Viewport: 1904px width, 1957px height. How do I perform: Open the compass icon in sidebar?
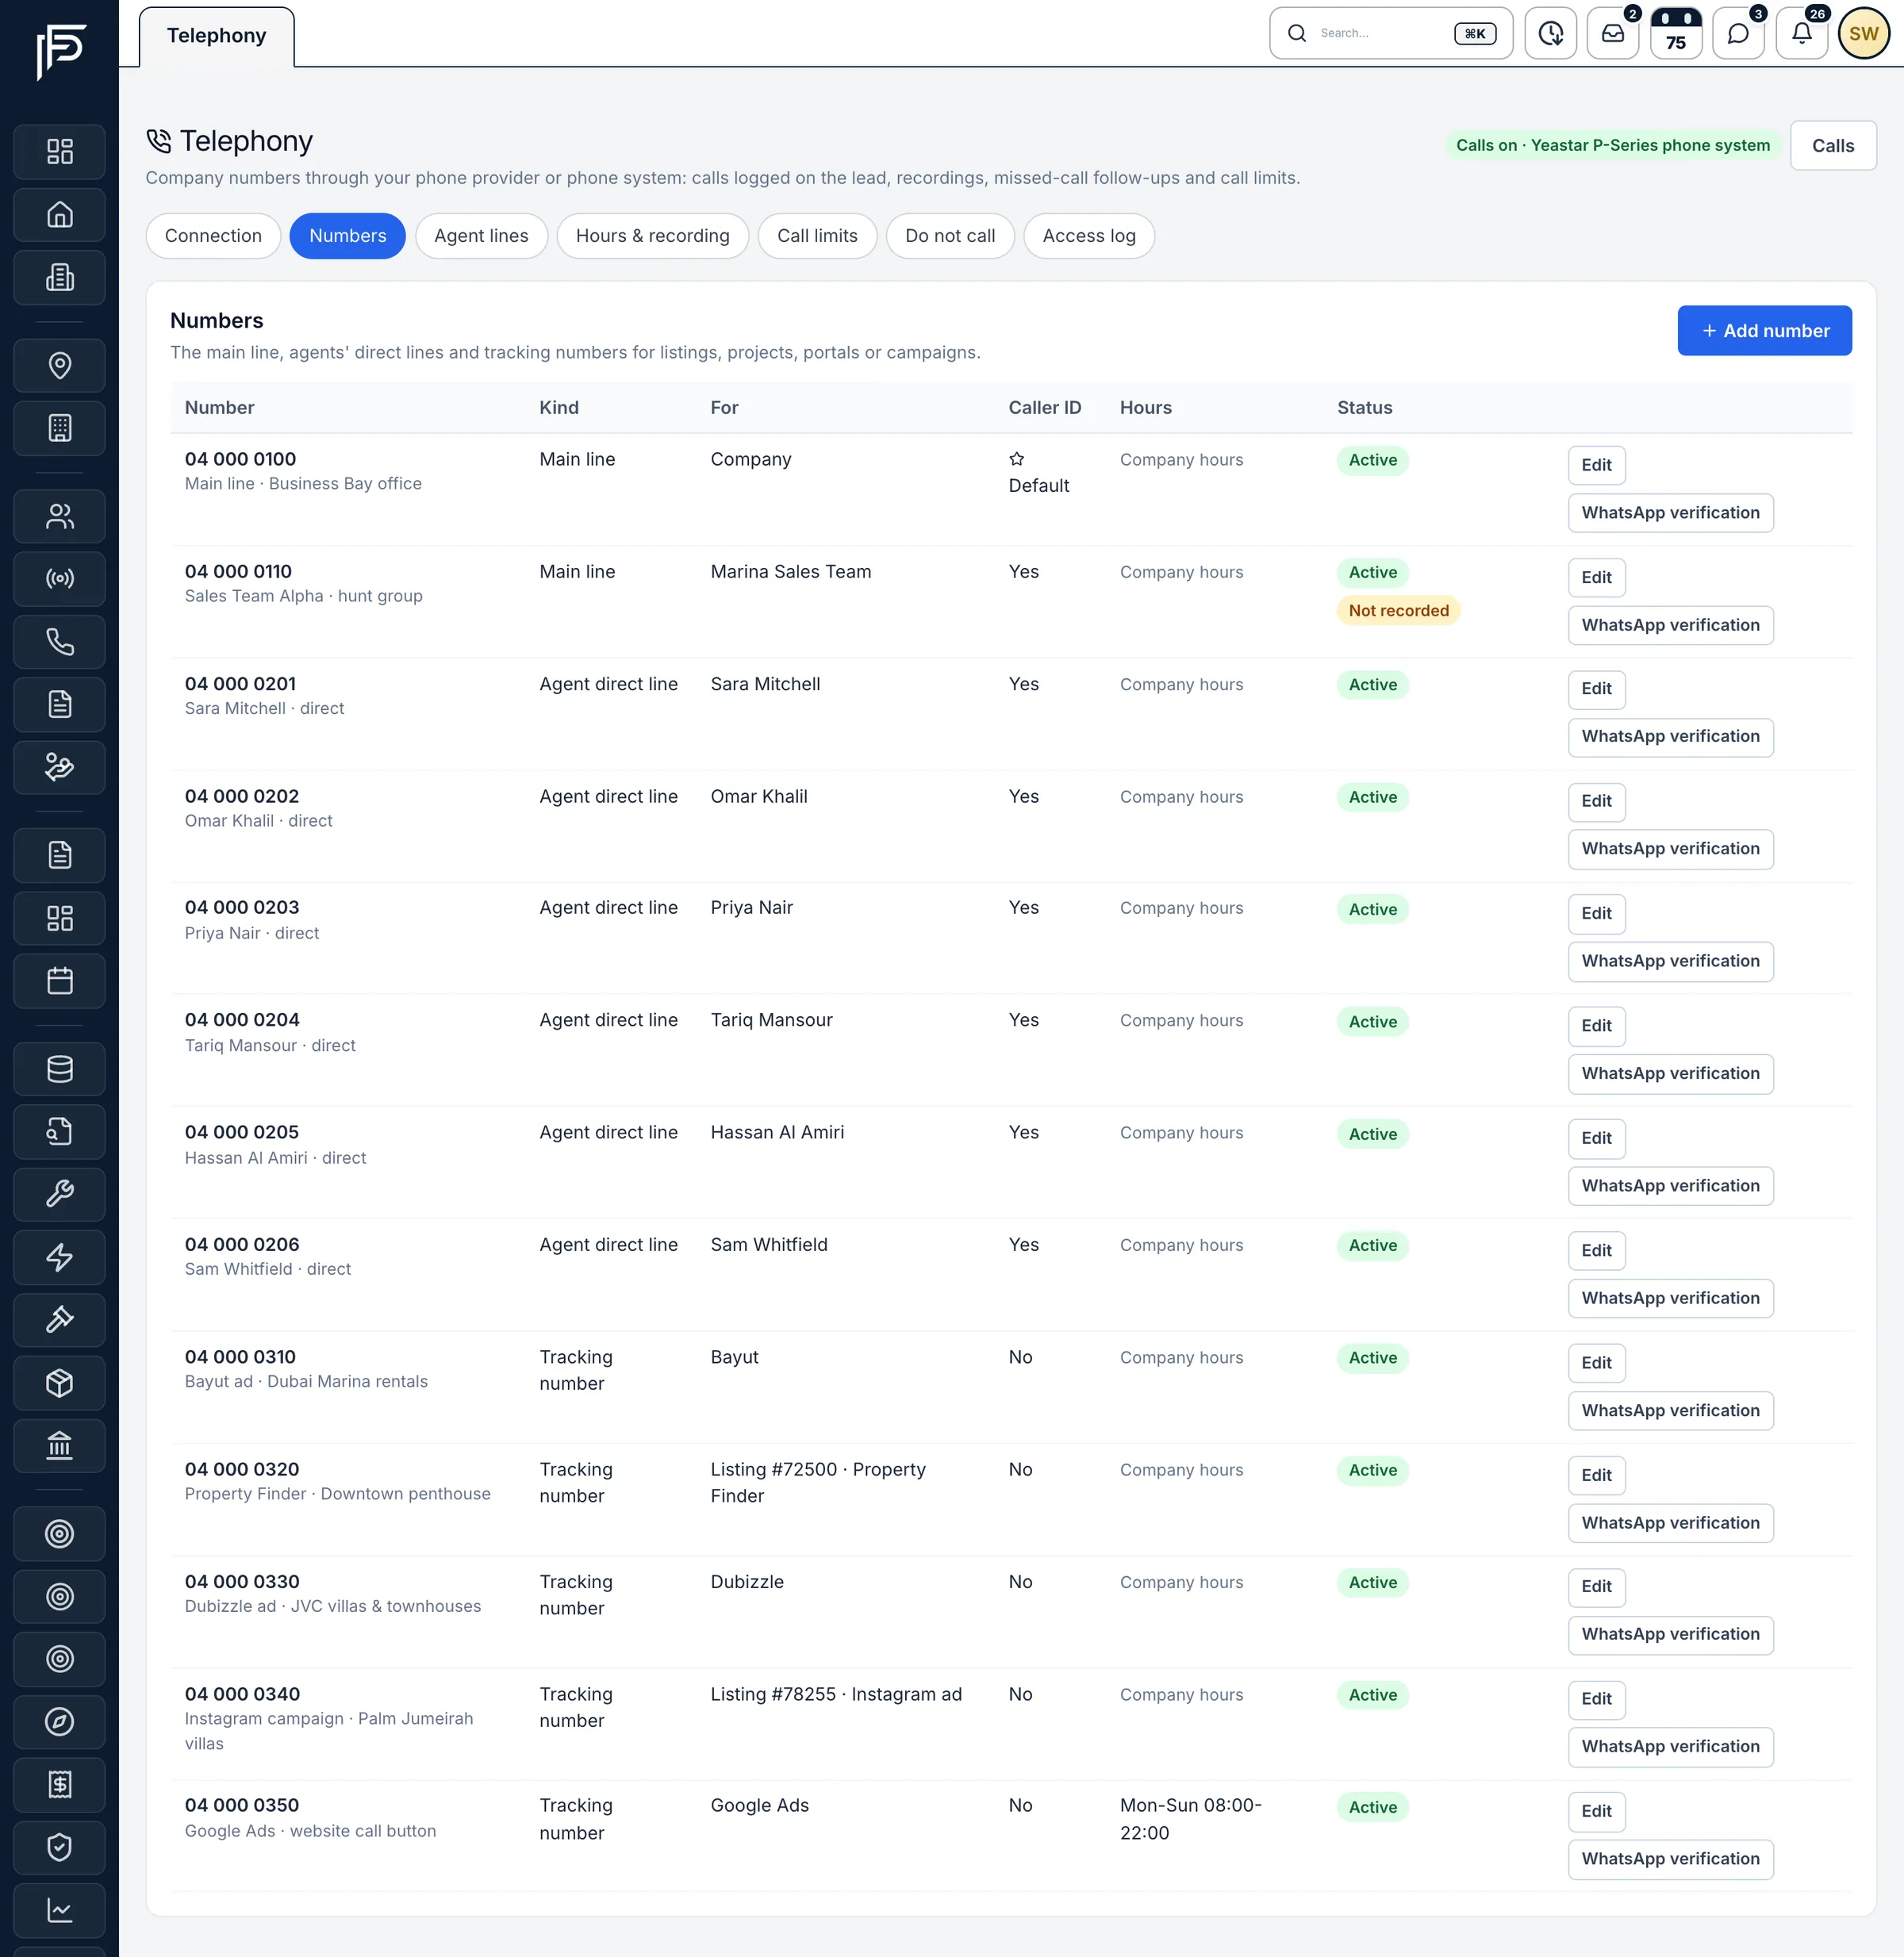60,1722
